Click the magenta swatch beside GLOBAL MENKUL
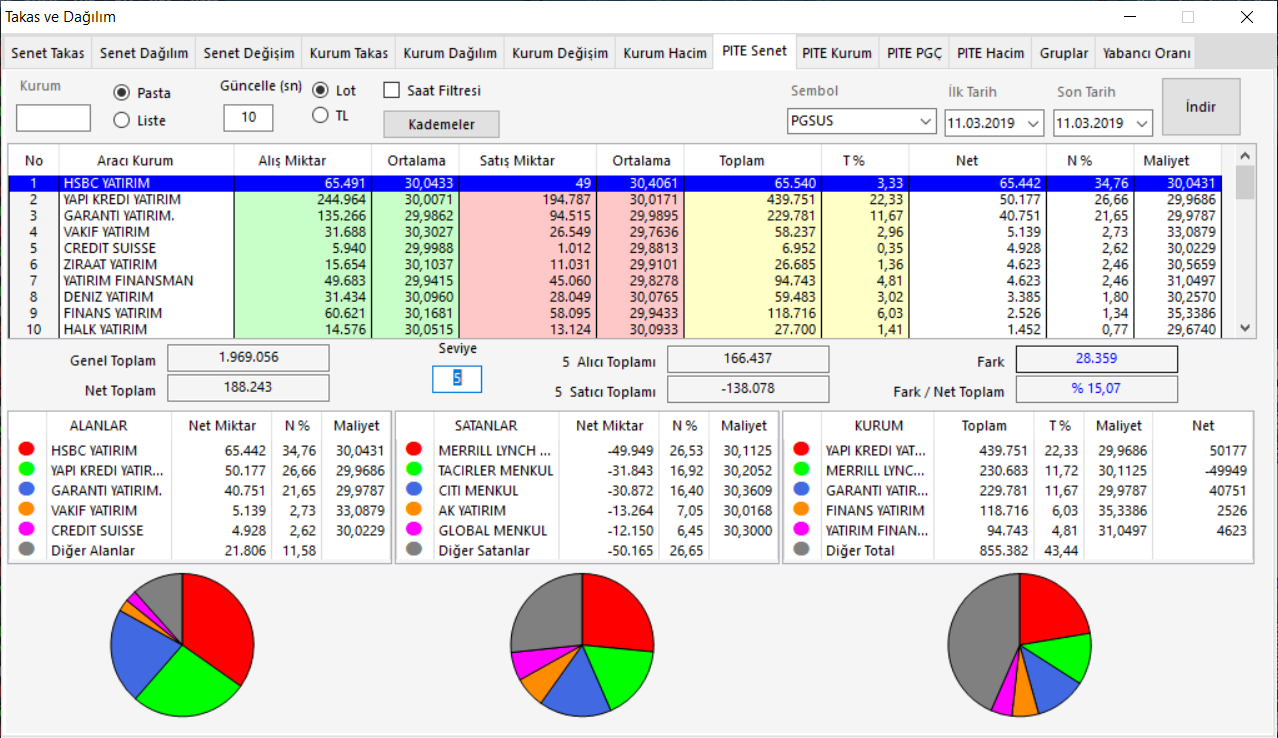Viewport: 1278px width, 738px height. 414,530
